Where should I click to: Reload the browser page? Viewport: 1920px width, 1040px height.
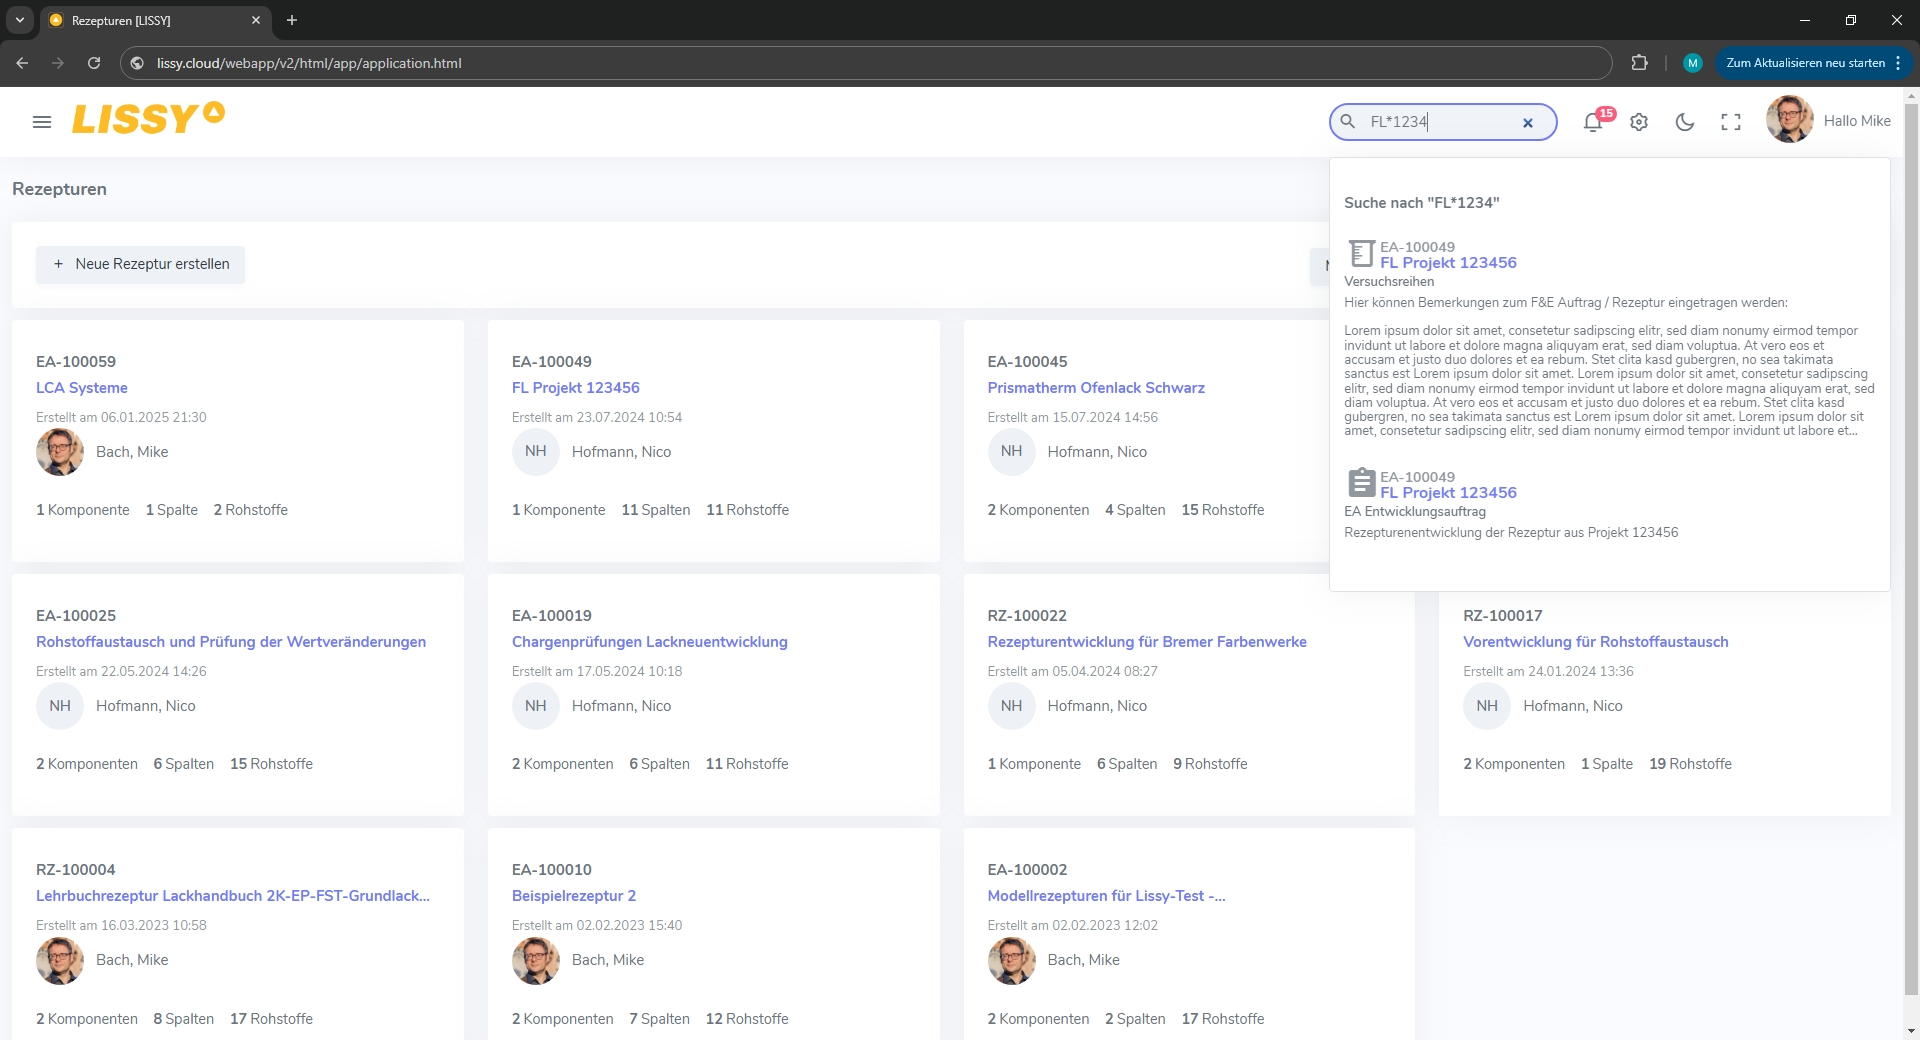[94, 63]
